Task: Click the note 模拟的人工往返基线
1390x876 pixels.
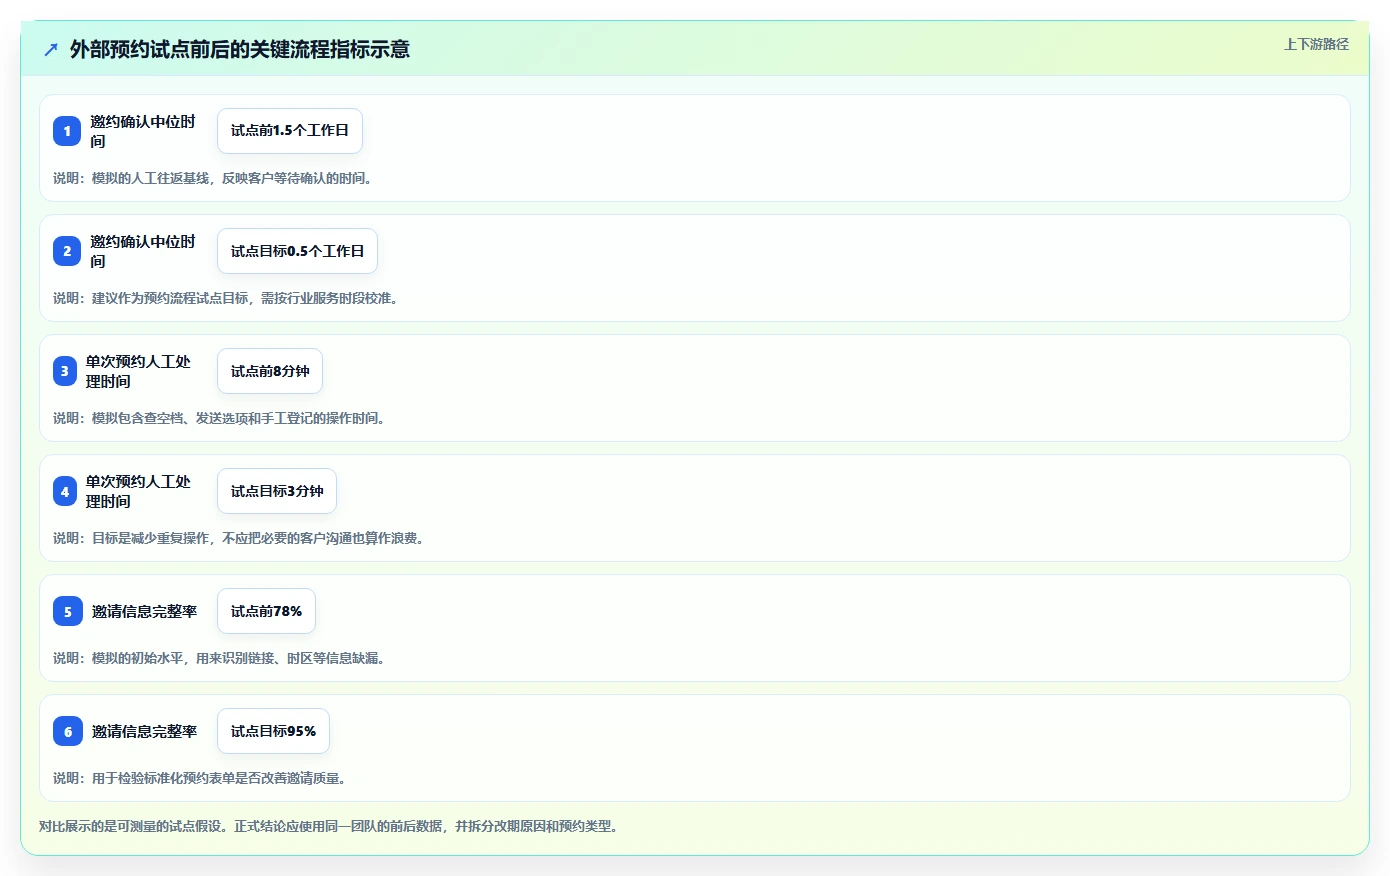Action: pyautogui.click(x=212, y=178)
